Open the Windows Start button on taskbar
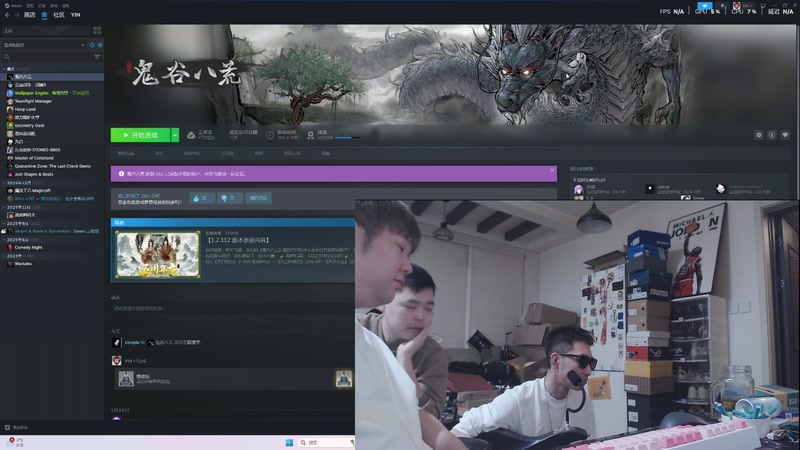 (289, 442)
